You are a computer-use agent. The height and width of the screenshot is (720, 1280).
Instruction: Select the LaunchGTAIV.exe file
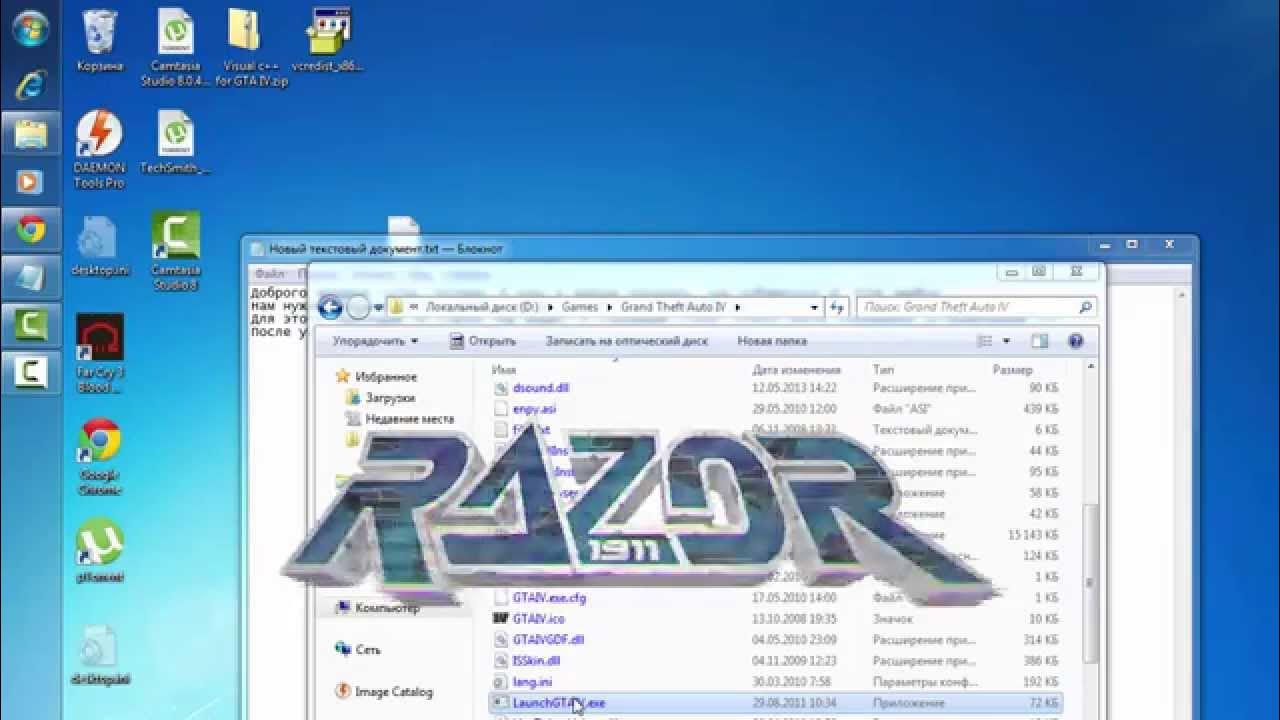[775, 703]
